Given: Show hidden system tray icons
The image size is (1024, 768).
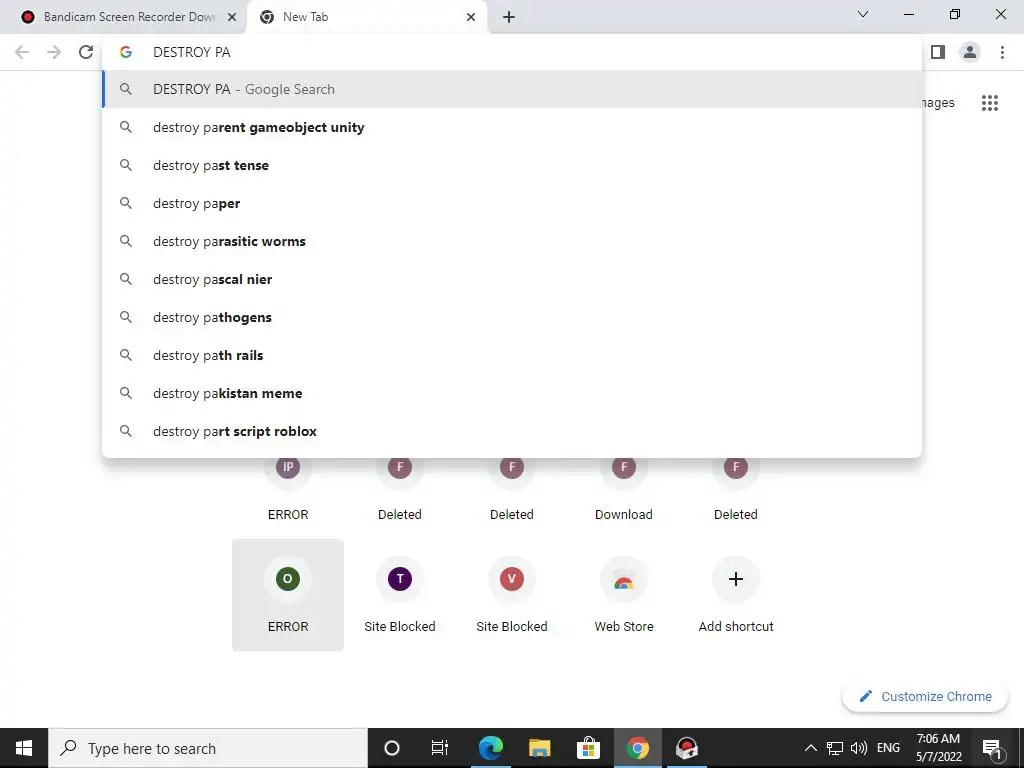Looking at the screenshot, I should (x=810, y=748).
